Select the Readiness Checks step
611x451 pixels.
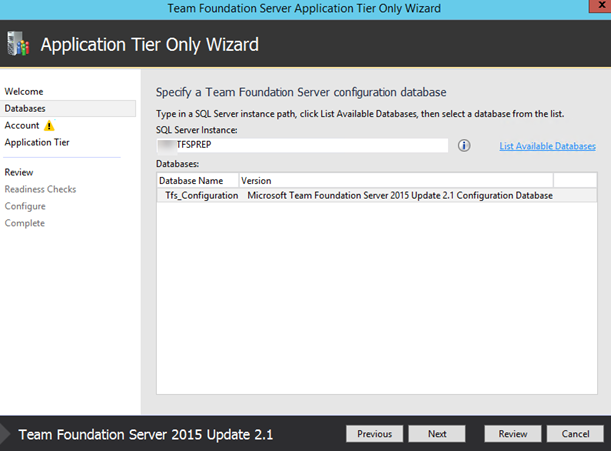[x=40, y=189]
